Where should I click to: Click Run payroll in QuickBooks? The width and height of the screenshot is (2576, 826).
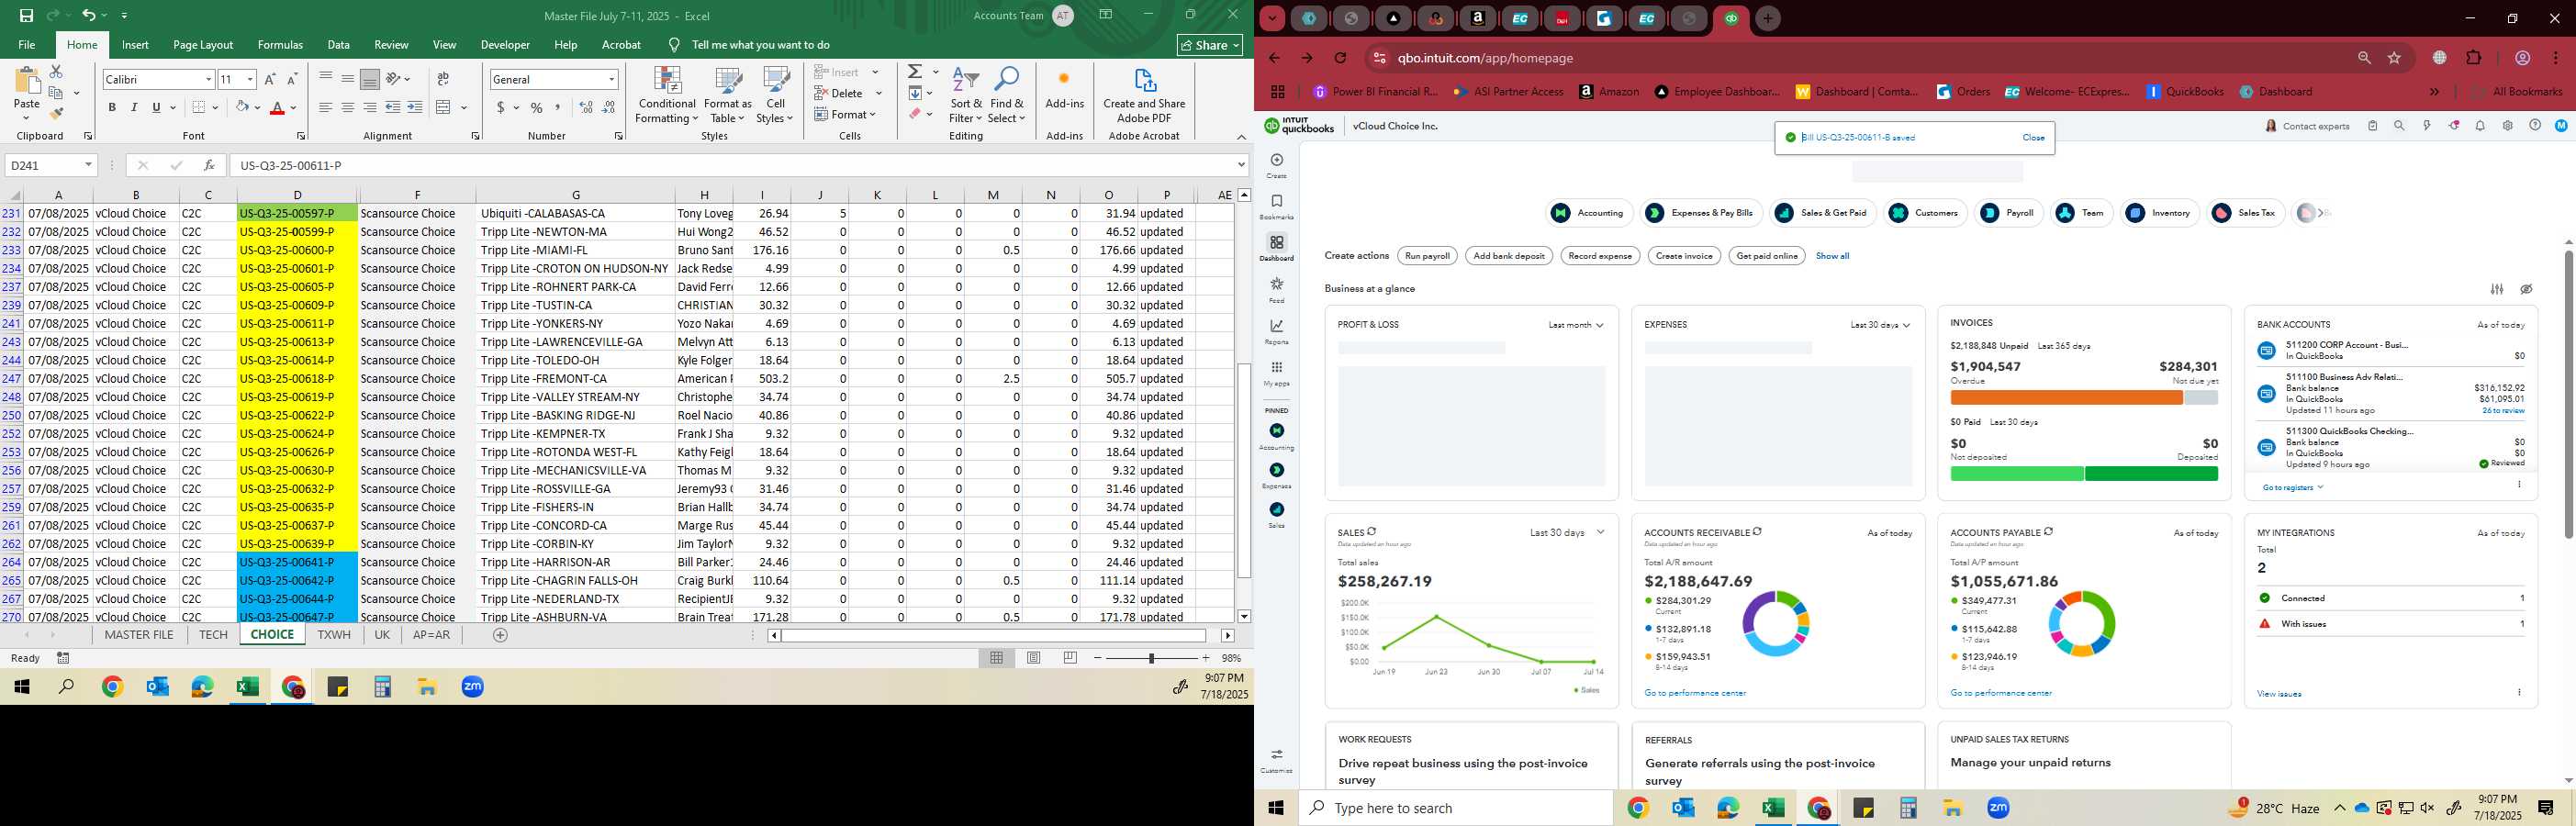1427,256
